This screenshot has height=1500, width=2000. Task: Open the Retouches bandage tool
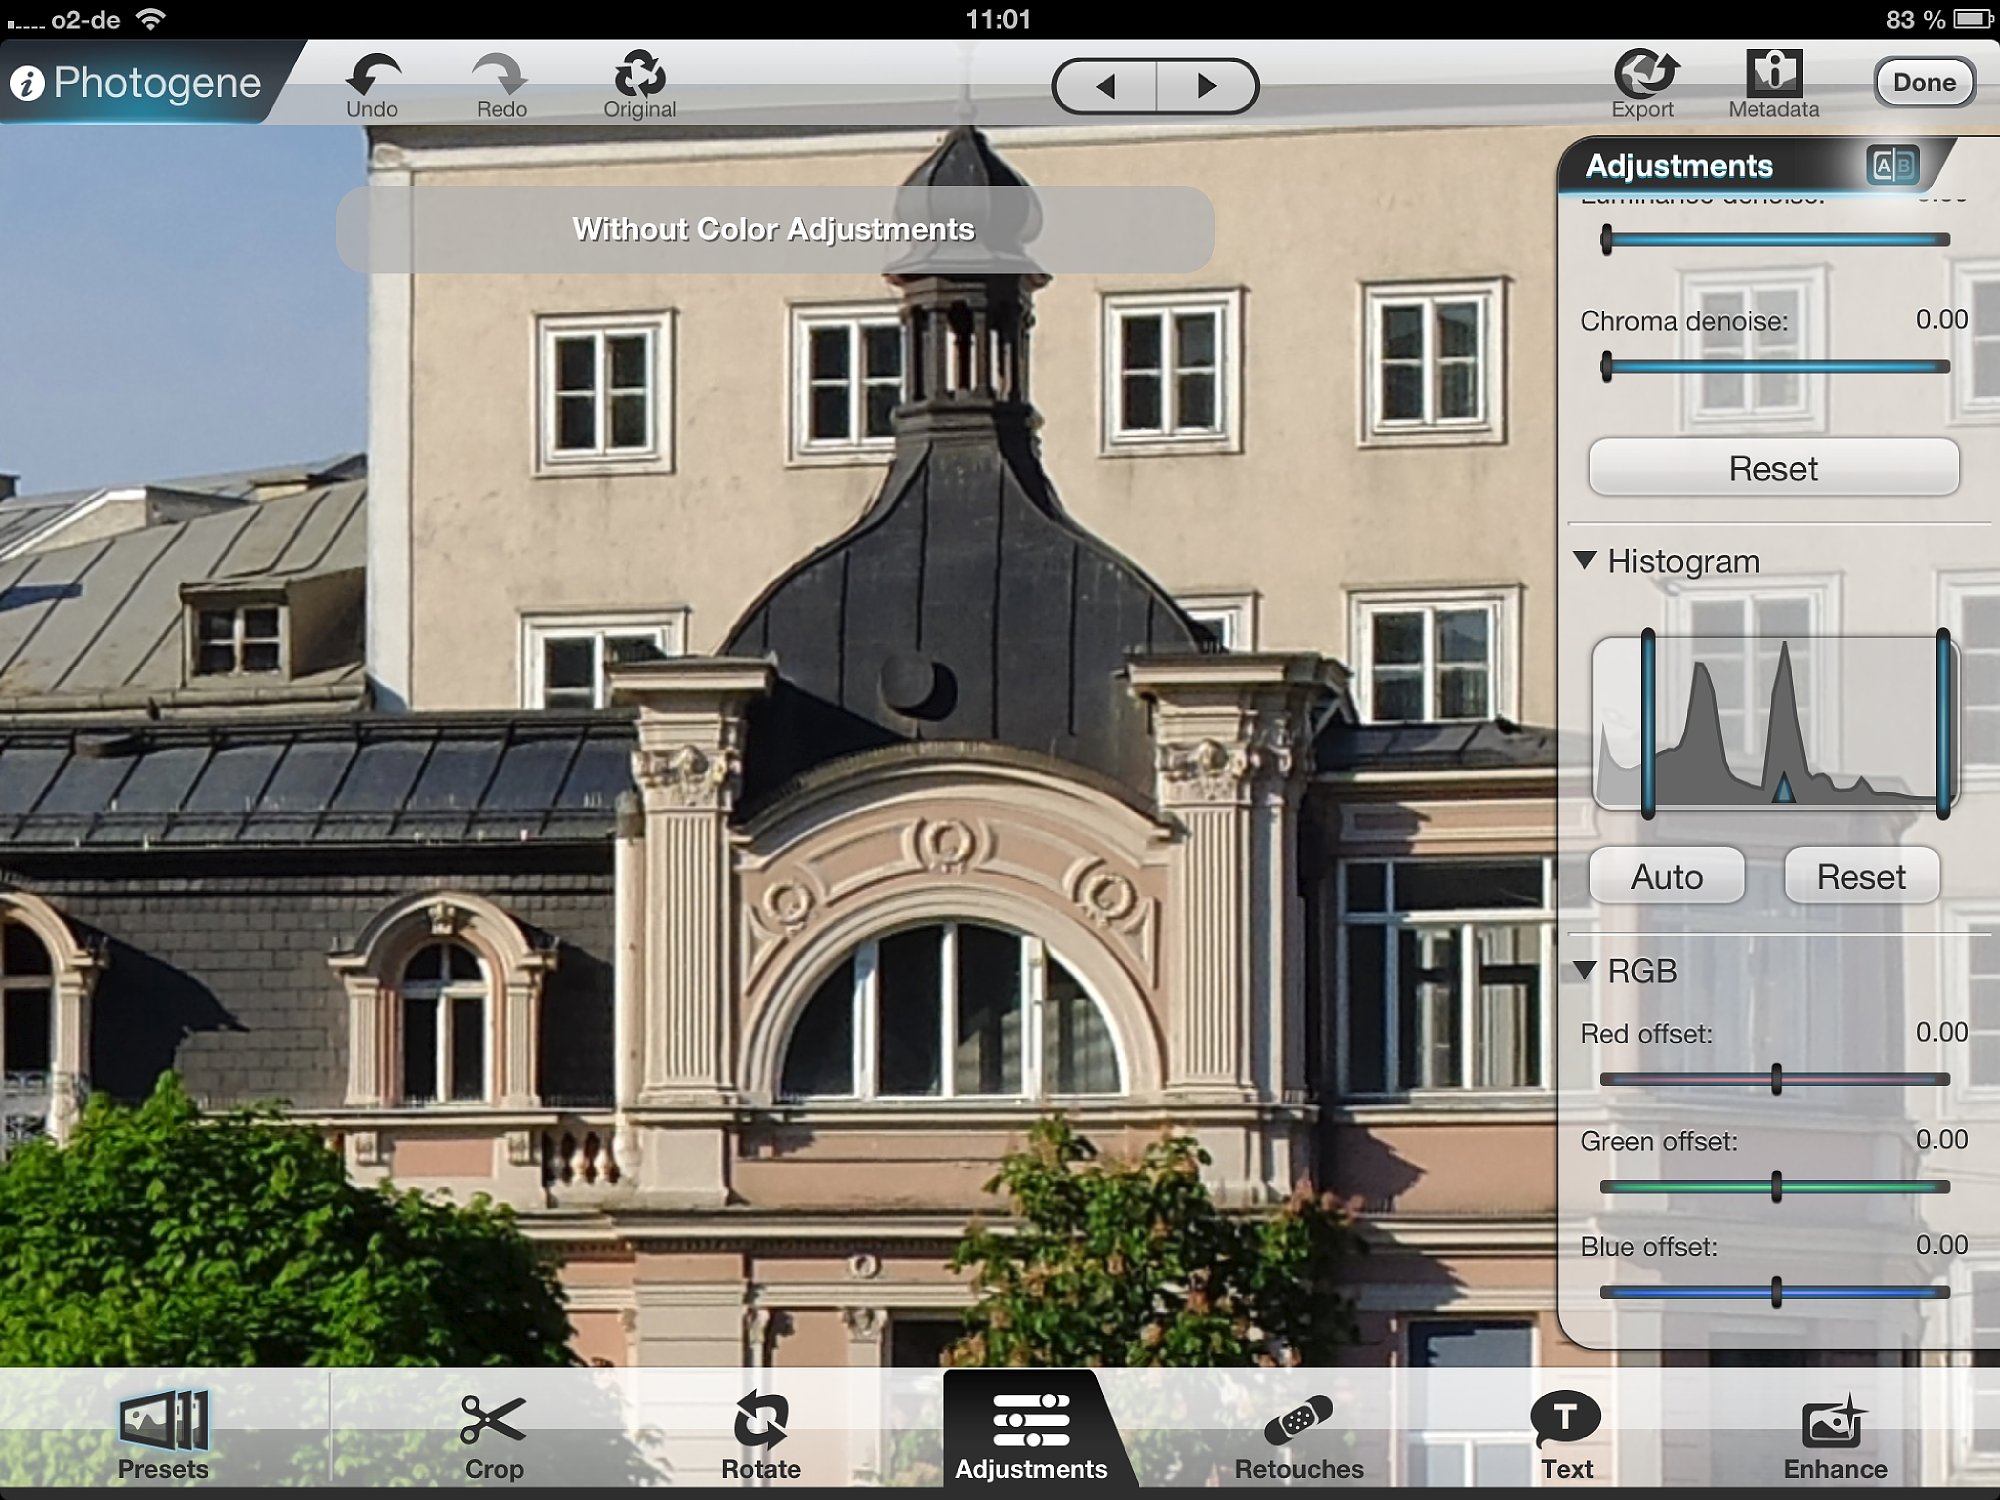(x=1297, y=1421)
